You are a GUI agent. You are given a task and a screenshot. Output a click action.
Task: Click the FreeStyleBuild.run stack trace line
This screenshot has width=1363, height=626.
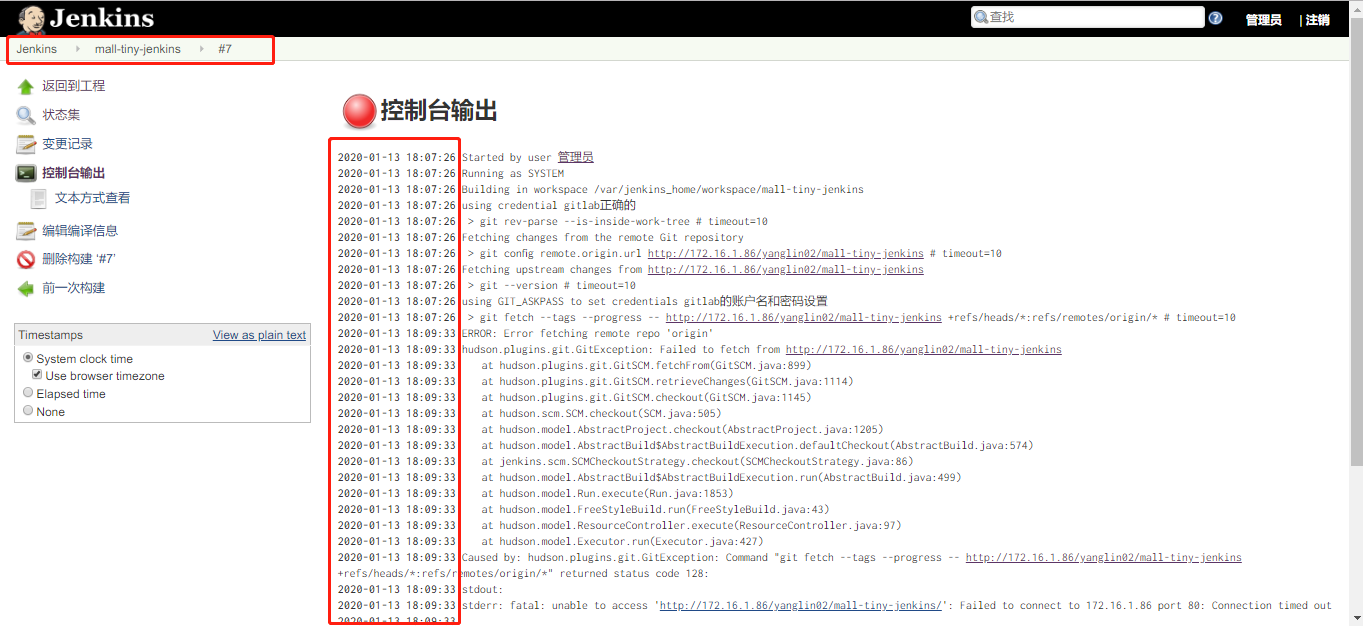pos(656,509)
